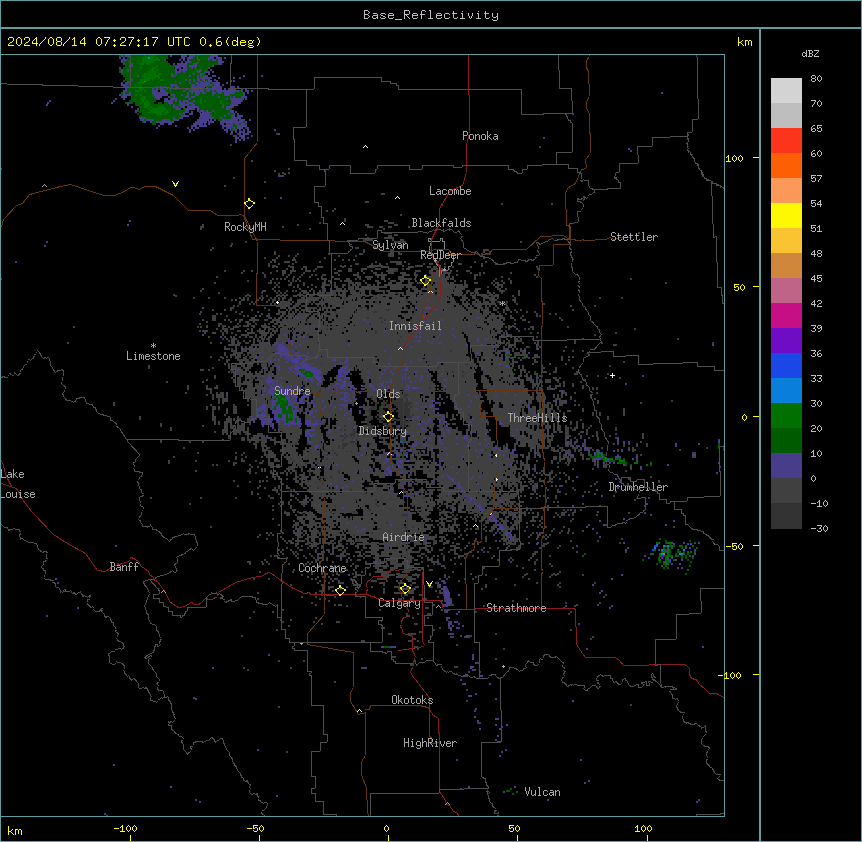Click the Cochrane town label
862x842 pixels.
[322, 568]
